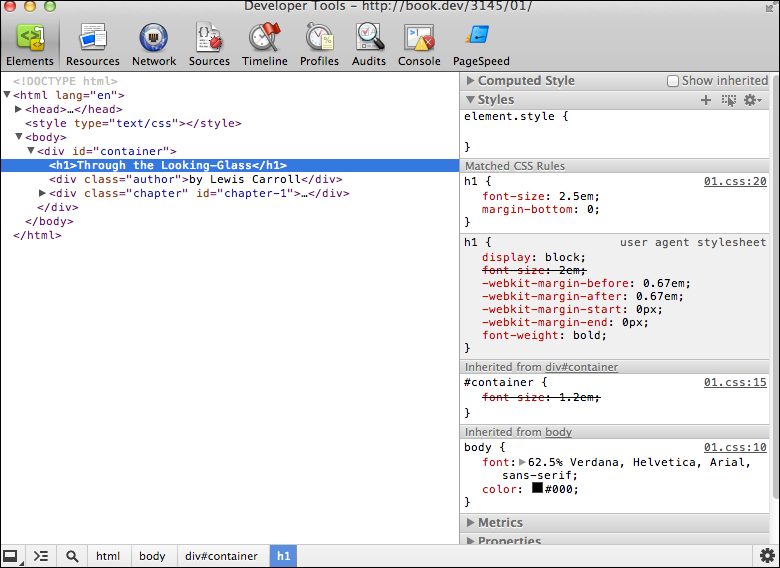Click the #container selector text

tap(498, 382)
